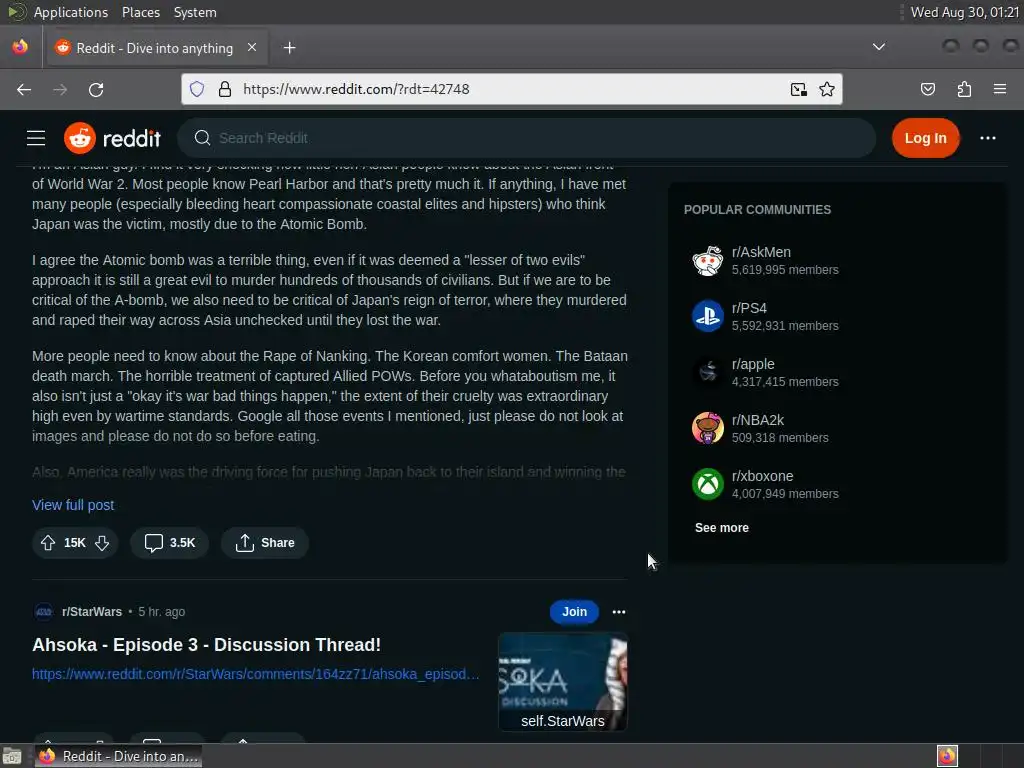The width and height of the screenshot is (1024, 768).
Task: Click the r/apple community icon
Action: point(707,372)
